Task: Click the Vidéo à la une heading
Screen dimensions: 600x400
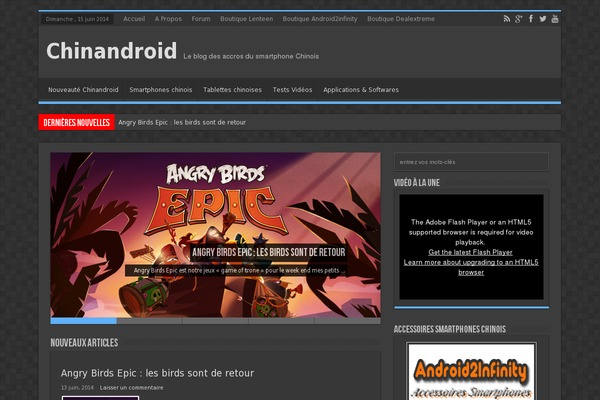Action: click(x=417, y=183)
